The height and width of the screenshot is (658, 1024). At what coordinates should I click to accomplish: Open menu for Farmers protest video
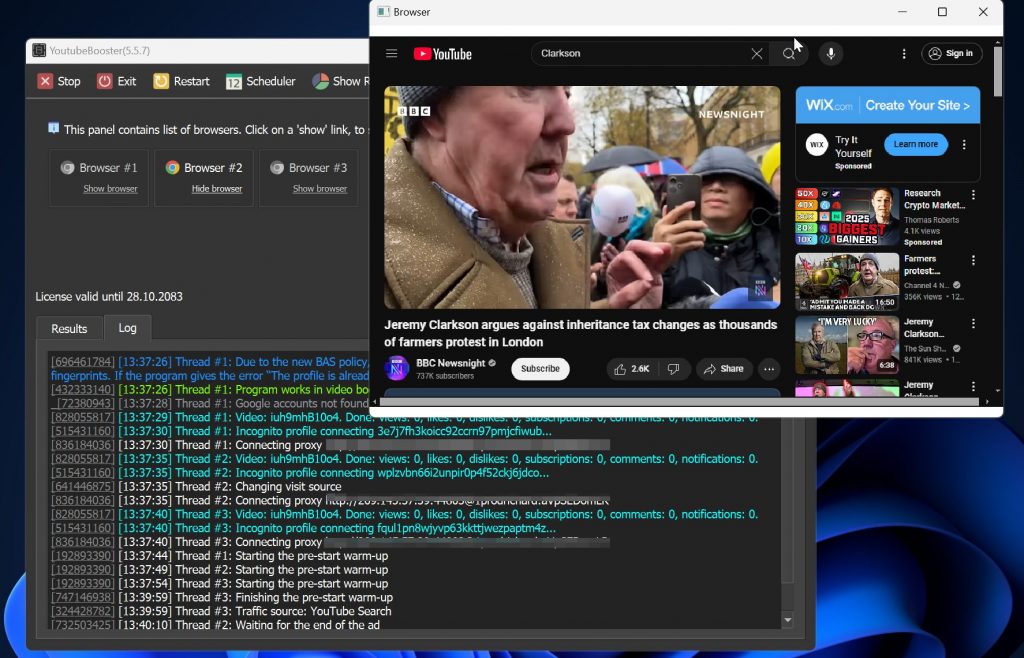[973, 260]
